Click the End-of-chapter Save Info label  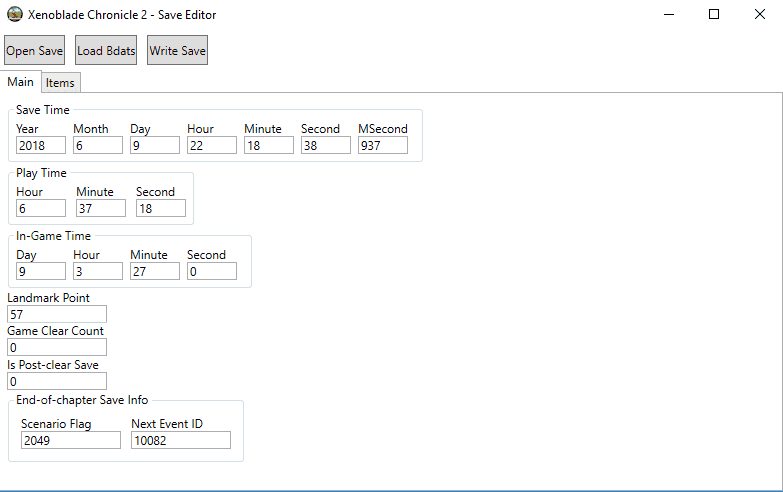click(82, 400)
